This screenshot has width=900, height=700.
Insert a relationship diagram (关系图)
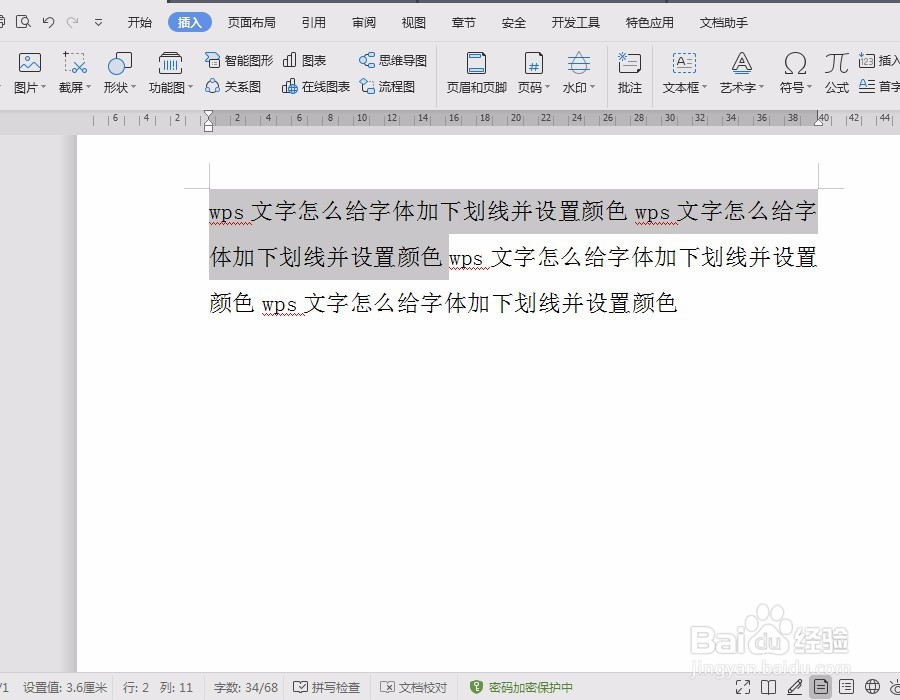point(233,87)
